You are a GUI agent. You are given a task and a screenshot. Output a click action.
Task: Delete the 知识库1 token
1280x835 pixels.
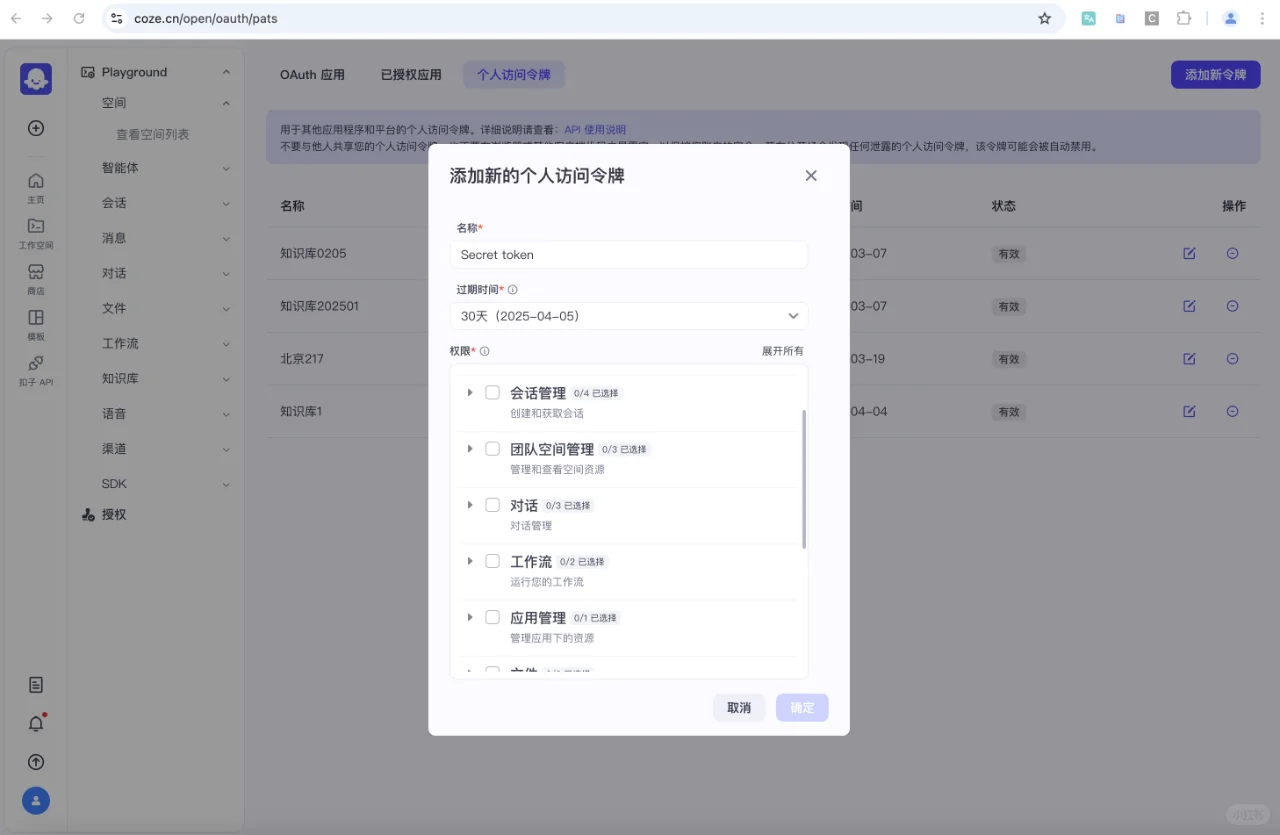(x=1232, y=411)
